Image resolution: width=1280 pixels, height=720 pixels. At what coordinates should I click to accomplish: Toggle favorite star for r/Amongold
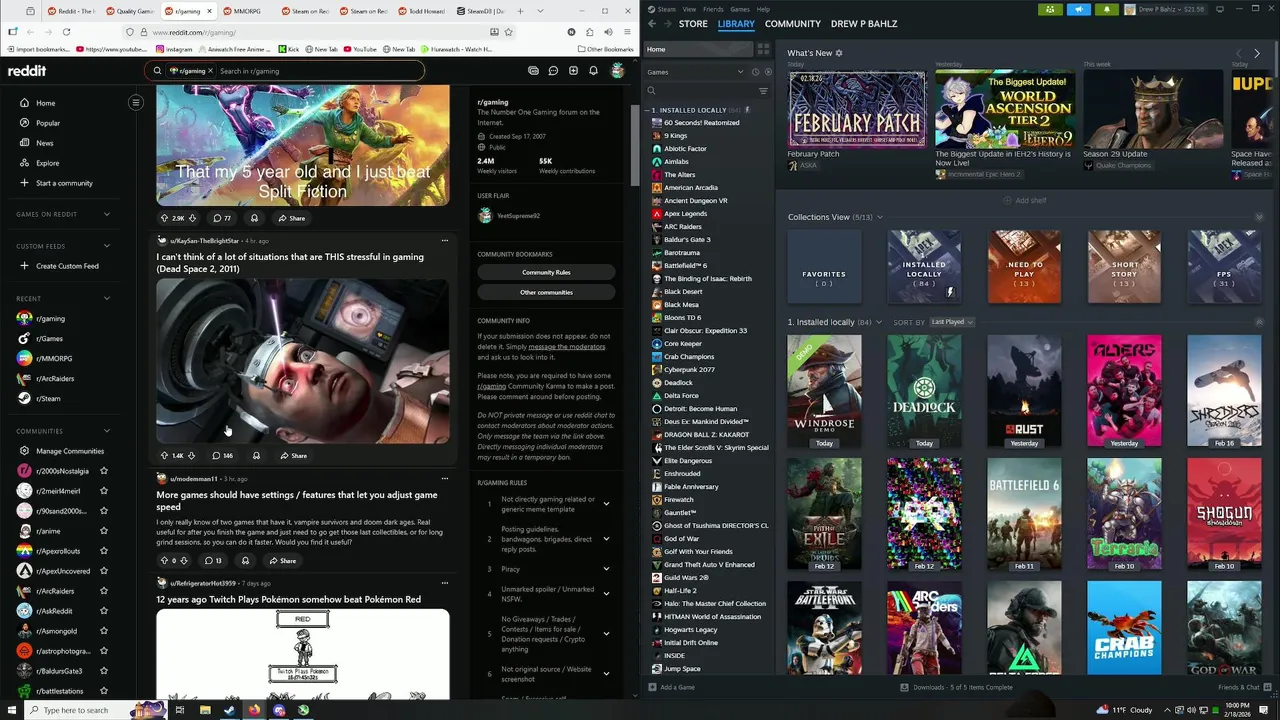(x=104, y=631)
